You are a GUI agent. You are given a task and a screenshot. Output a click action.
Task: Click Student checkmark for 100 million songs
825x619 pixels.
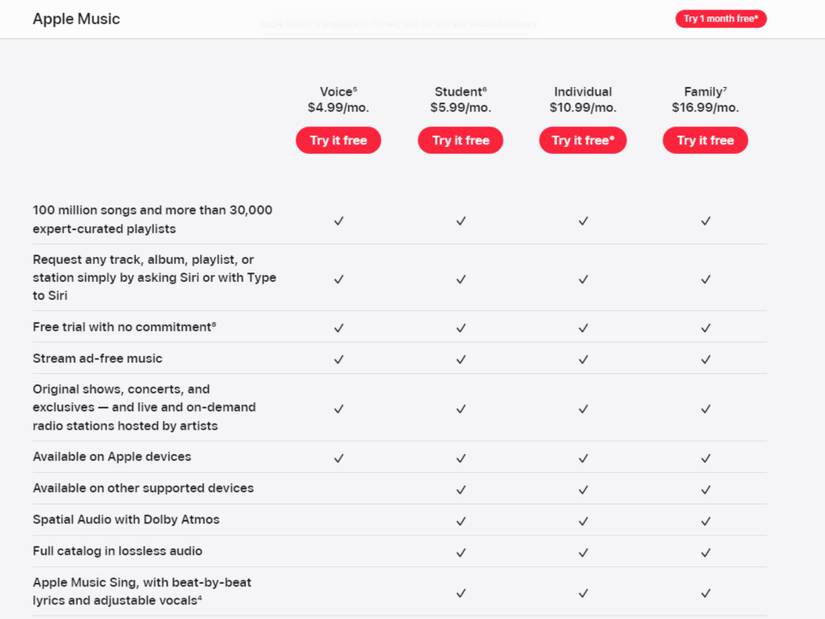461,221
